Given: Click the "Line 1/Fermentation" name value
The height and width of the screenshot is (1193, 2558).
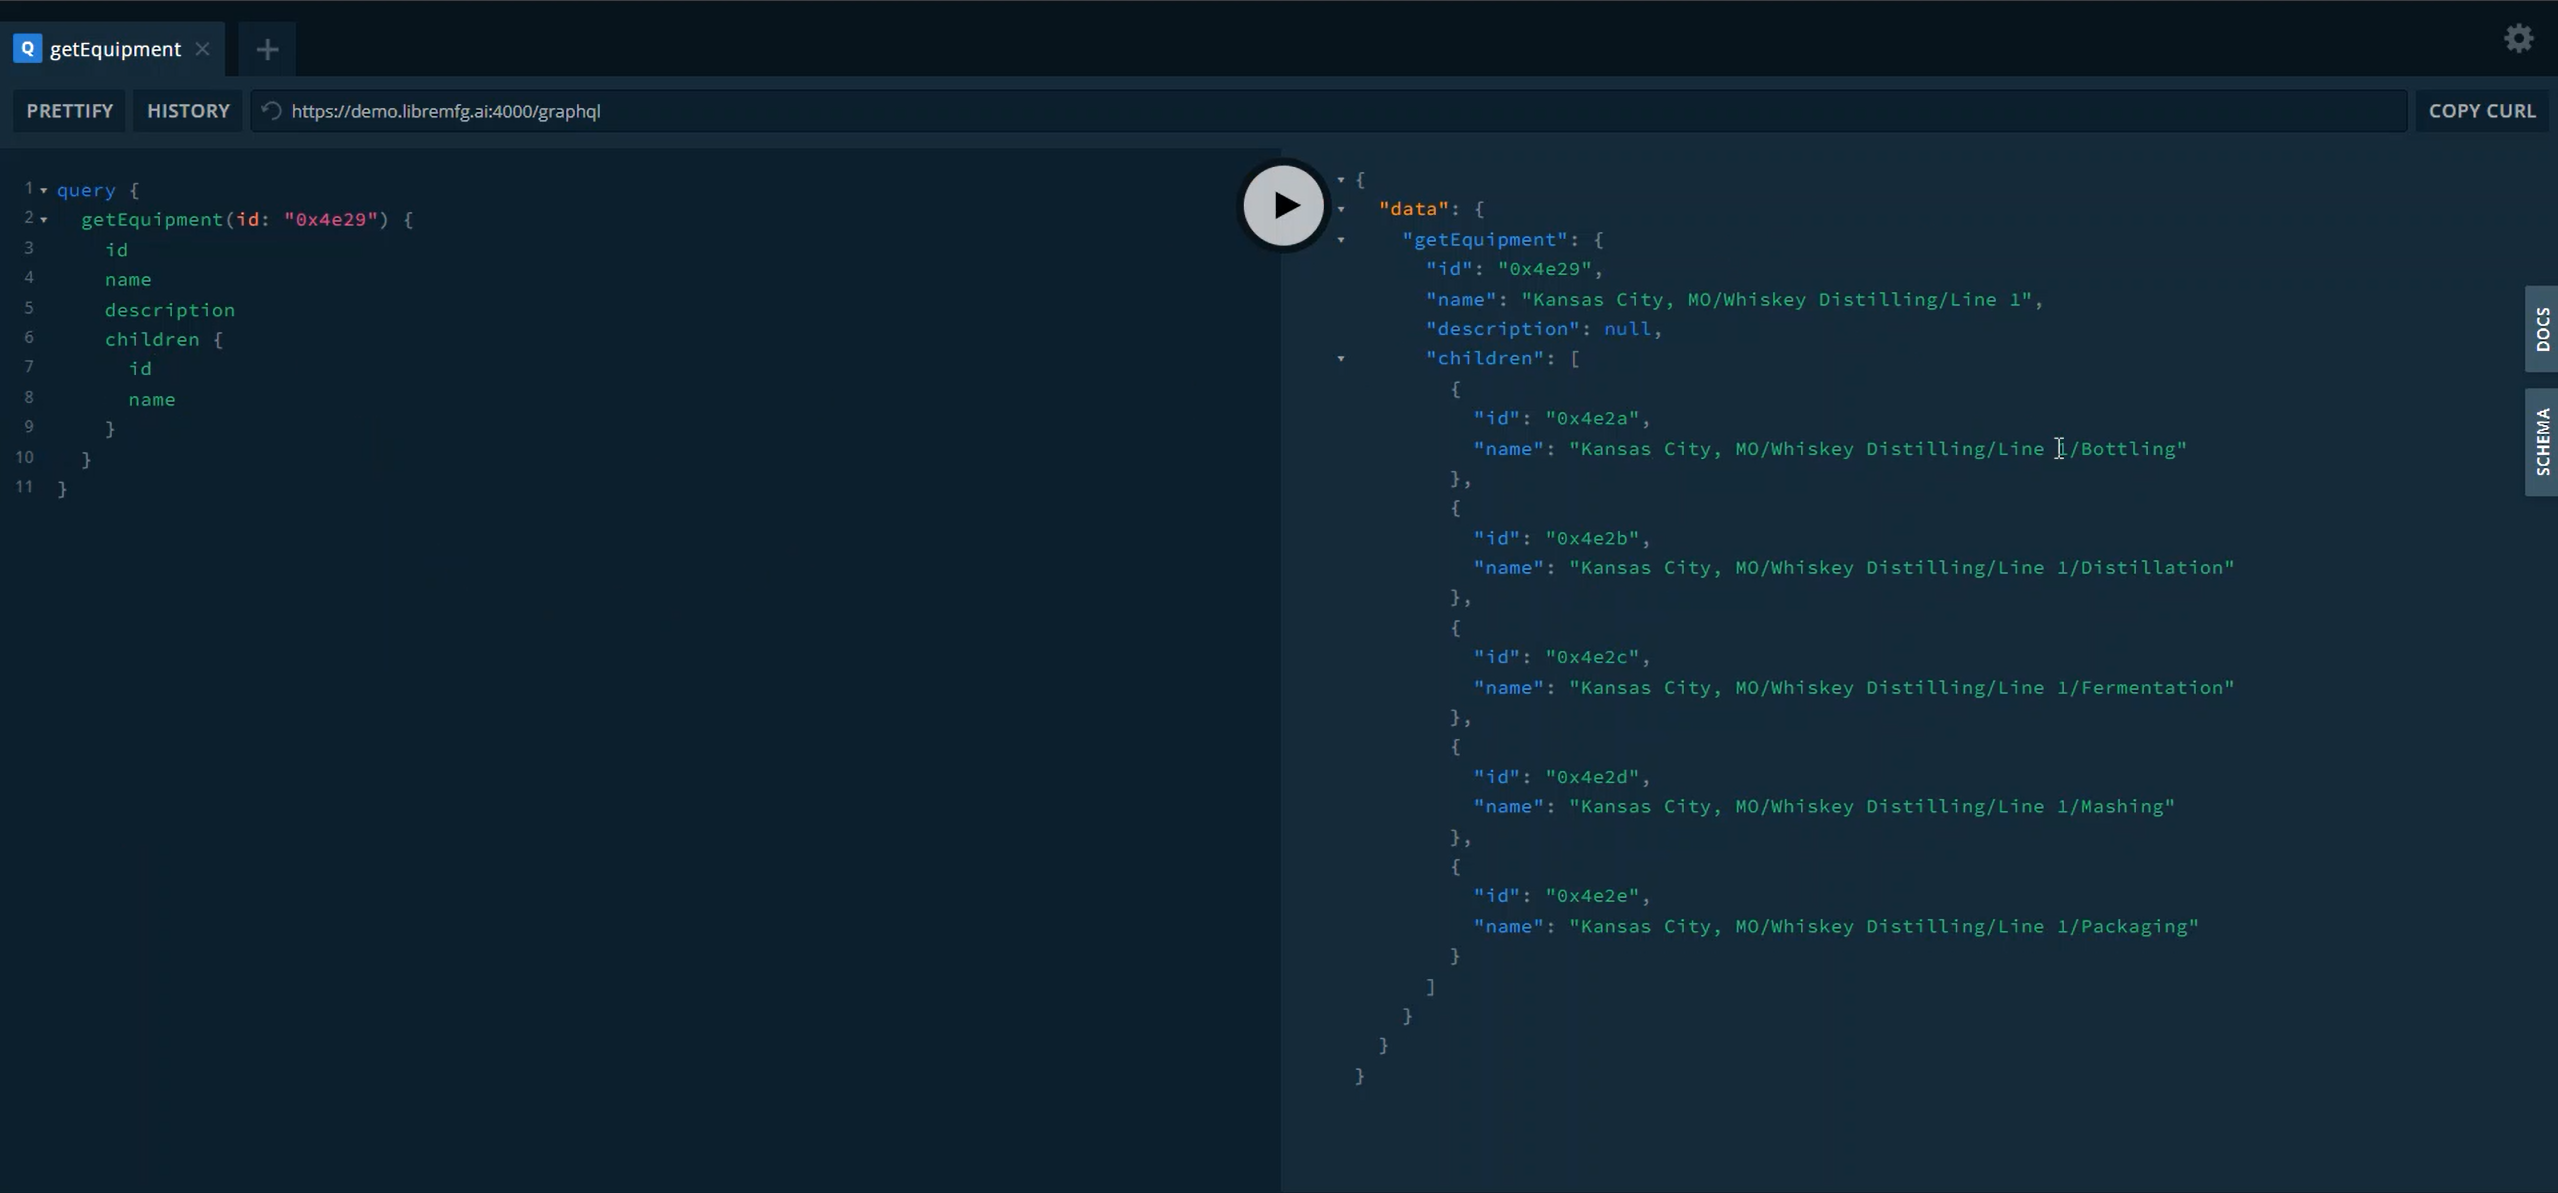Looking at the screenshot, I should pos(1902,688).
